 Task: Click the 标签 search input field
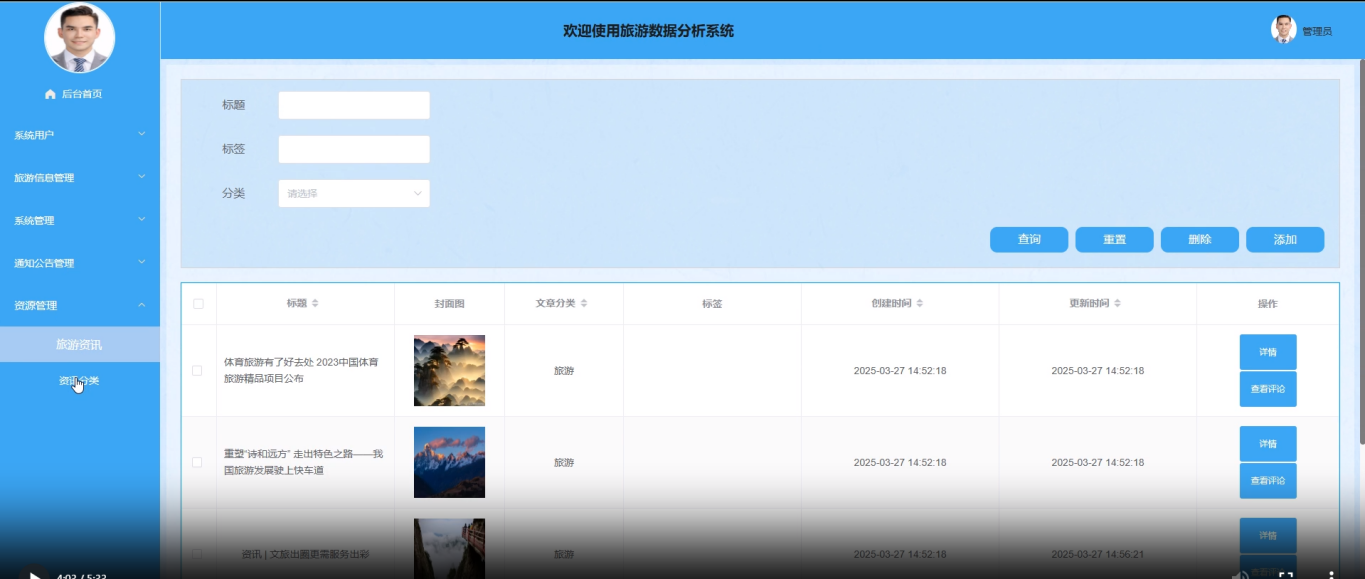tap(354, 149)
